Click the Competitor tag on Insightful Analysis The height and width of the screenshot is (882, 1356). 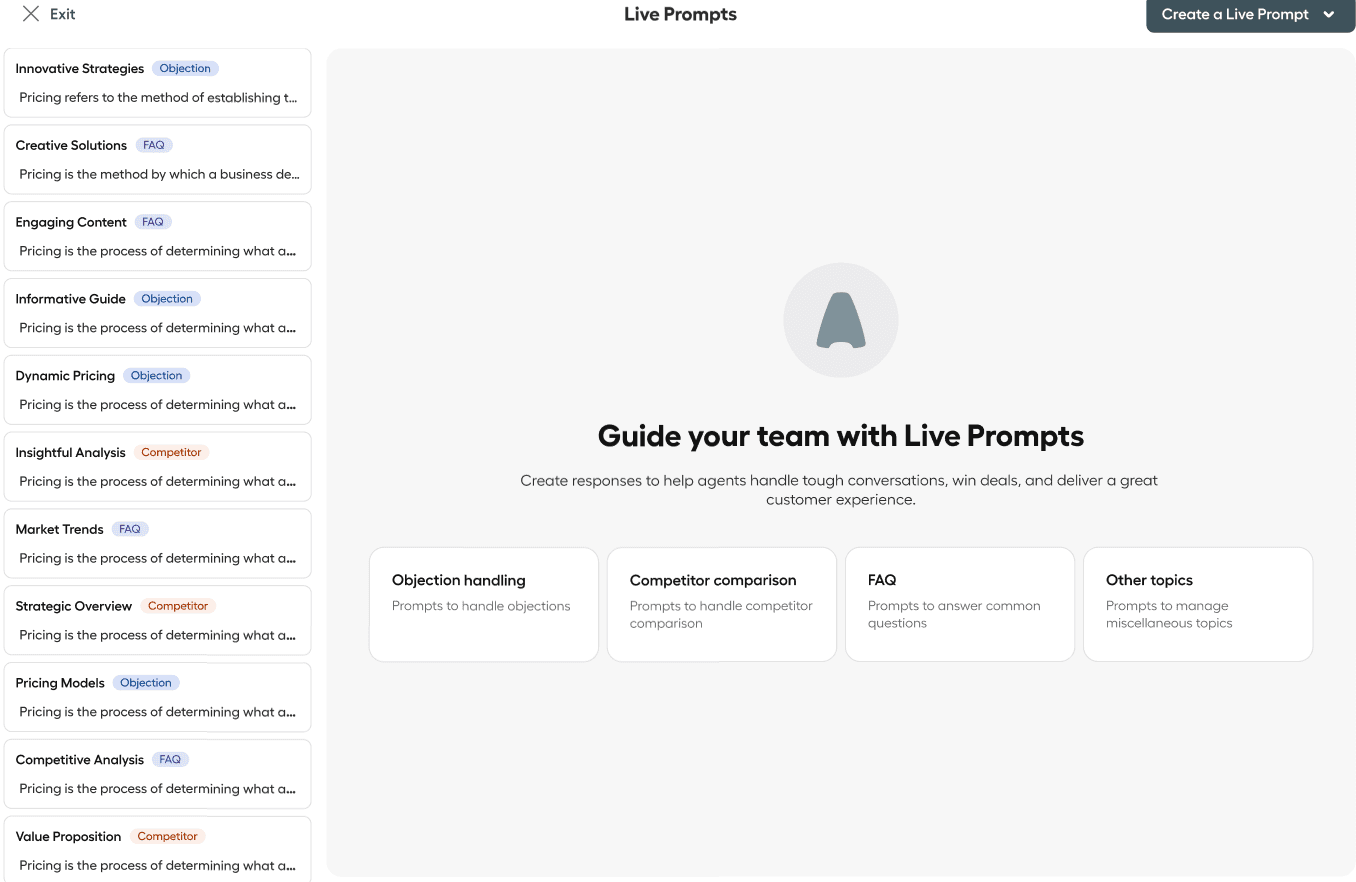pyautogui.click(x=171, y=452)
